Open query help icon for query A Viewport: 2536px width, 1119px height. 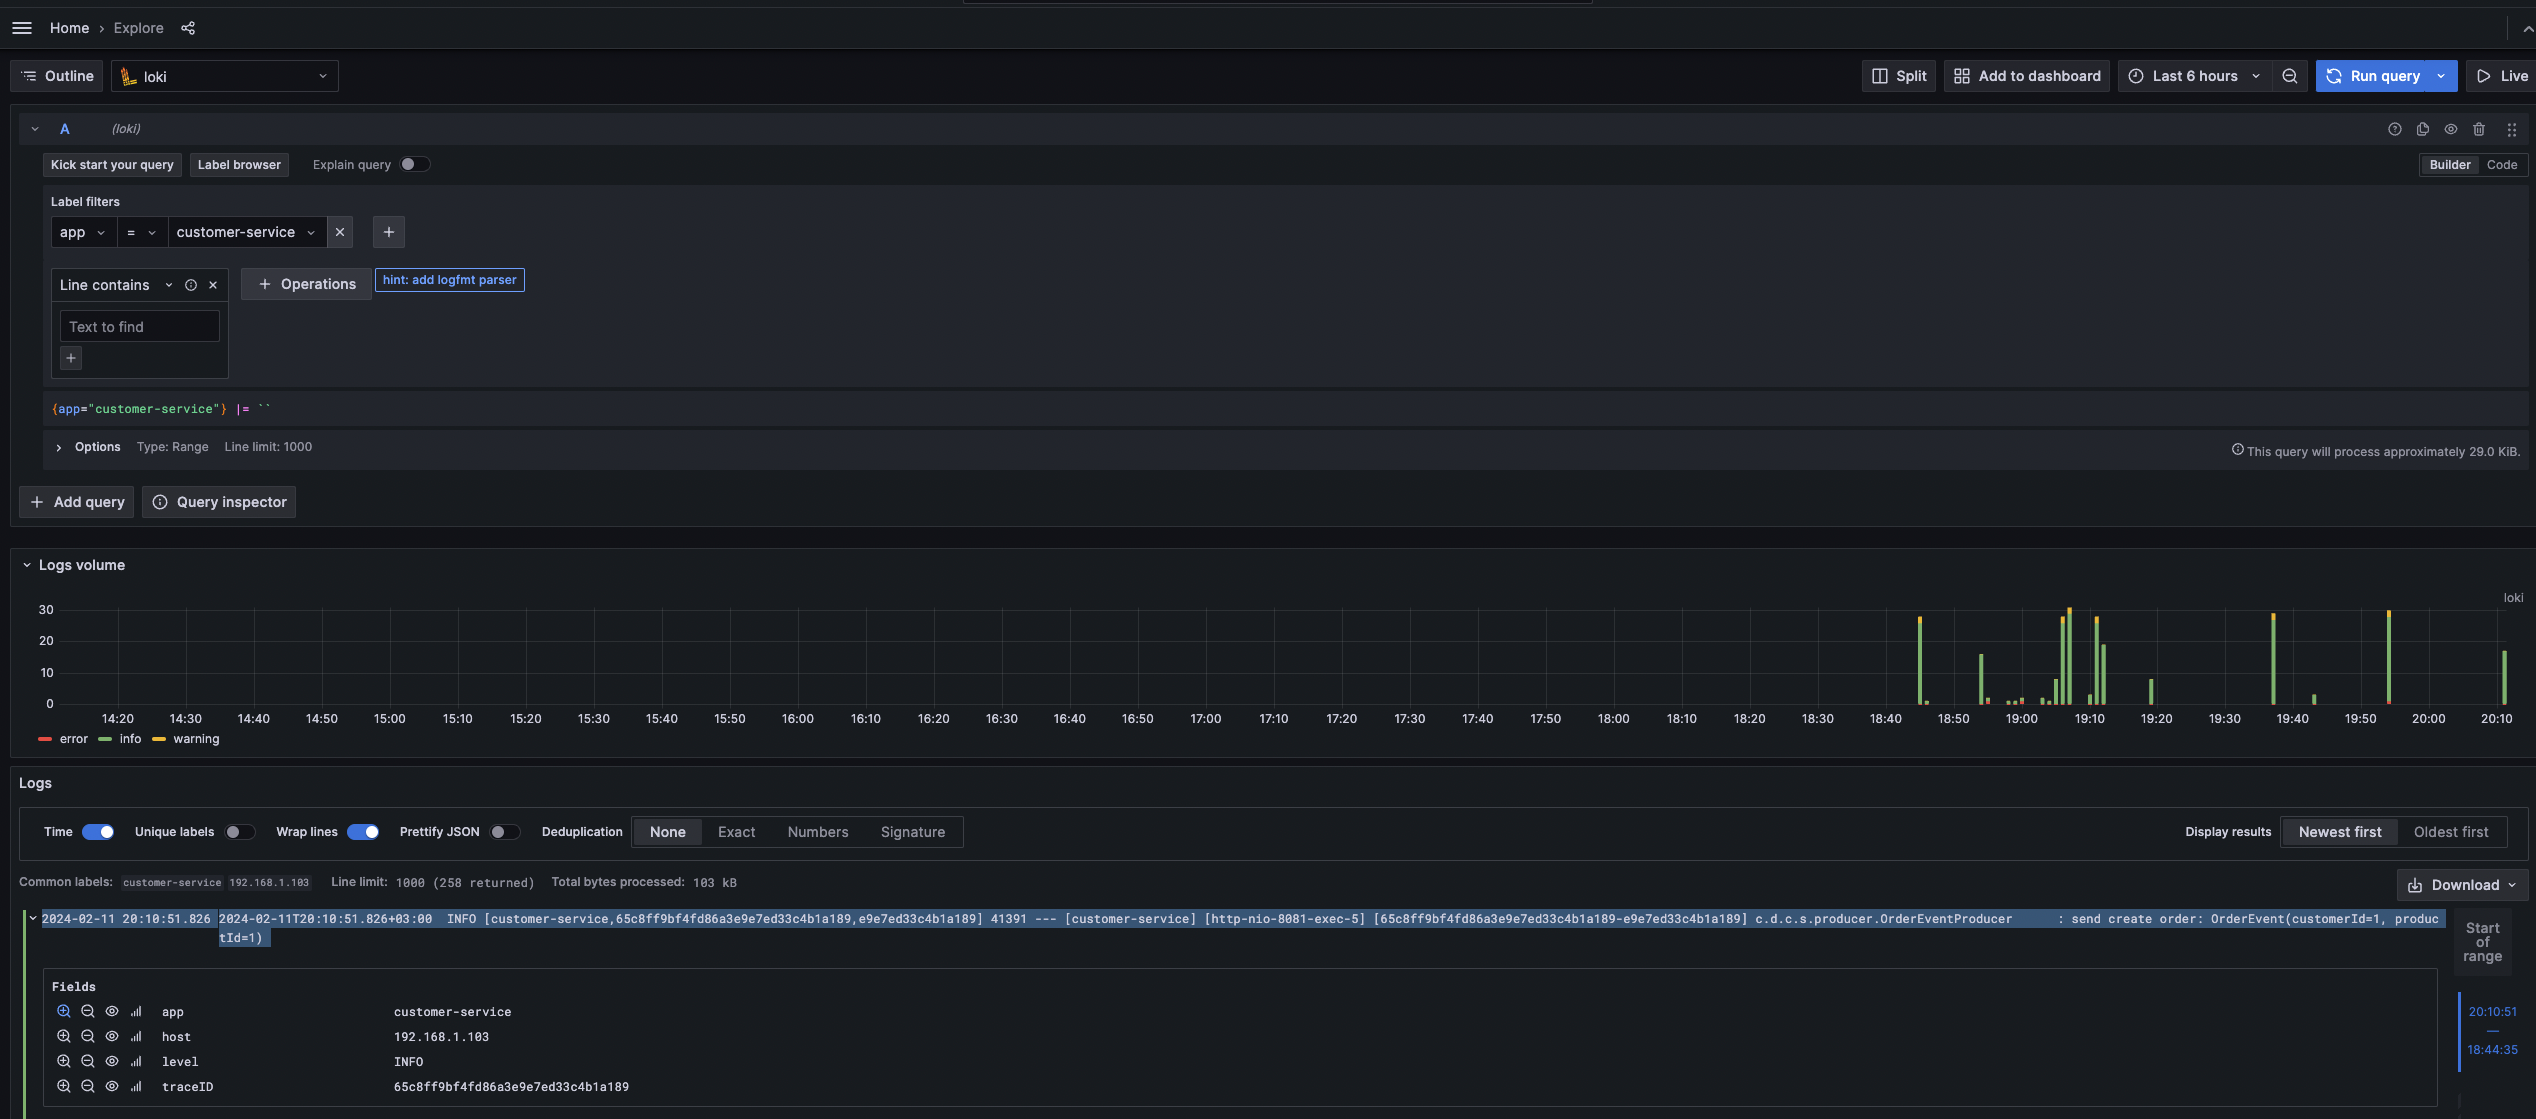(2395, 129)
